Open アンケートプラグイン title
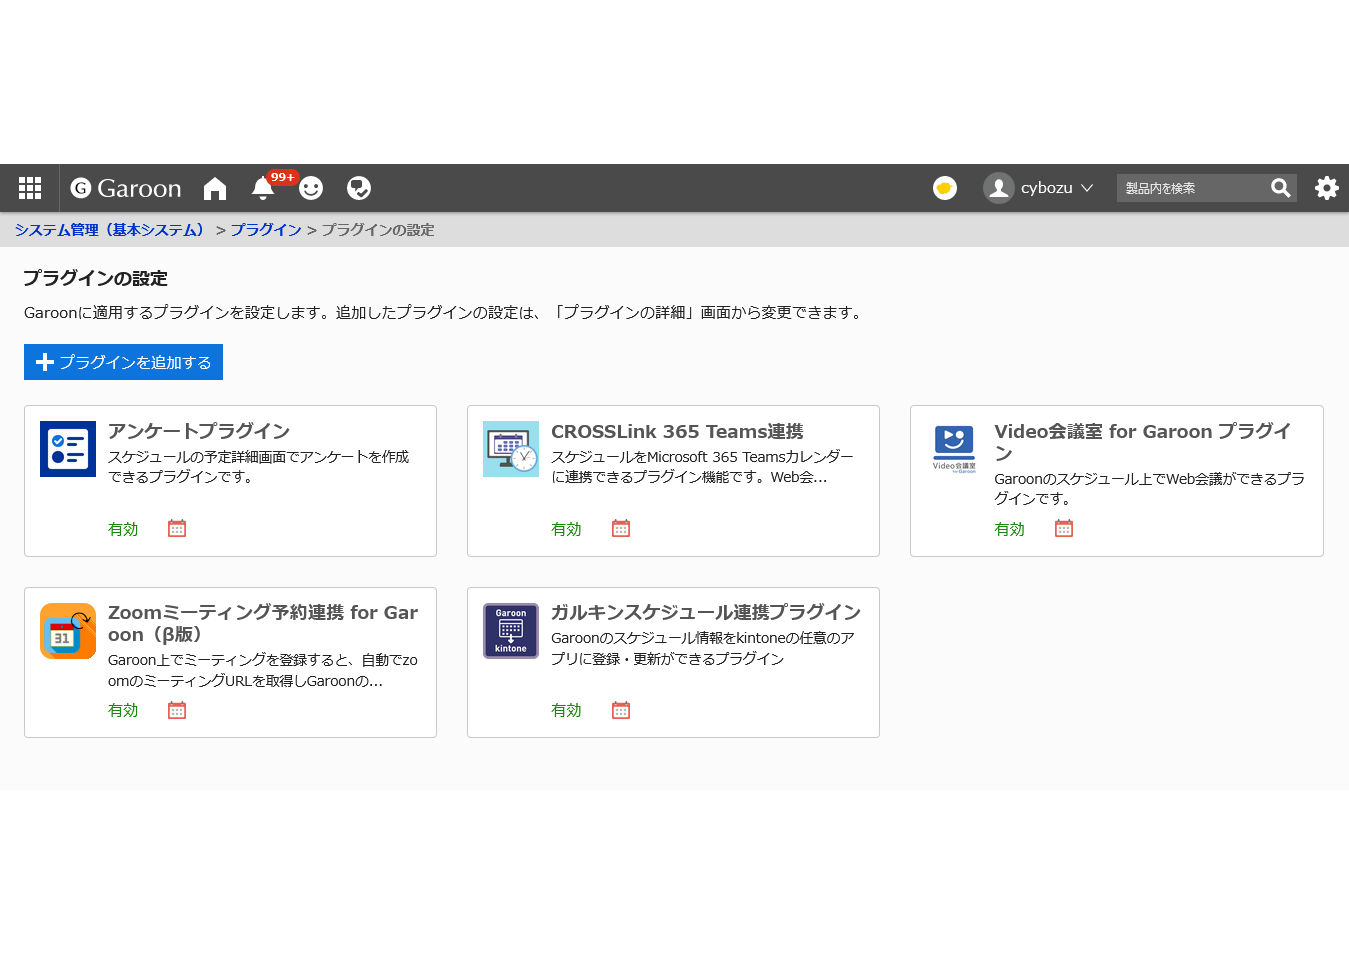 tap(199, 431)
